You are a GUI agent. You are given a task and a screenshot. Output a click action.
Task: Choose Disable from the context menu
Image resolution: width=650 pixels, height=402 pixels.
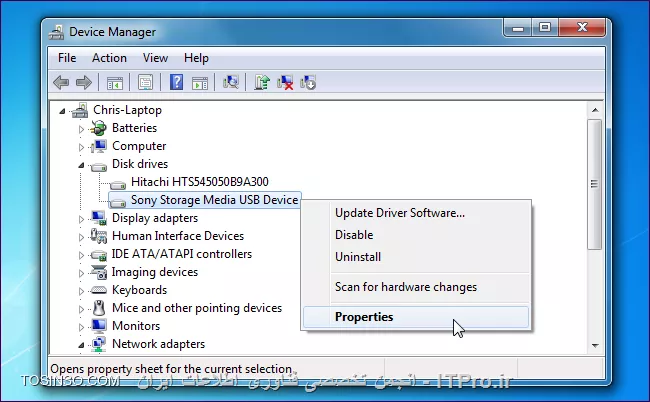416,235
